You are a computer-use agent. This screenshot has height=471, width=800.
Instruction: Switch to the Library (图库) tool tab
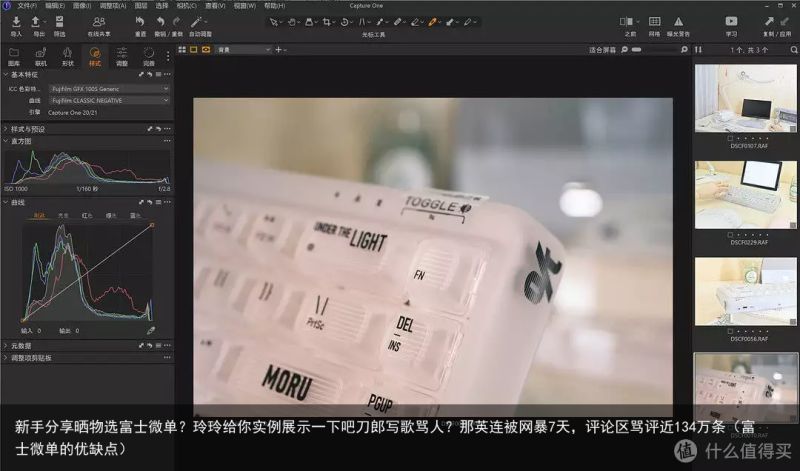click(14, 56)
